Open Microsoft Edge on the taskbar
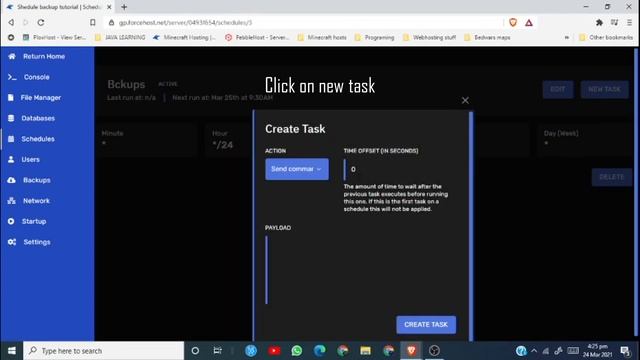The width and height of the screenshot is (640, 360). (x=320, y=351)
